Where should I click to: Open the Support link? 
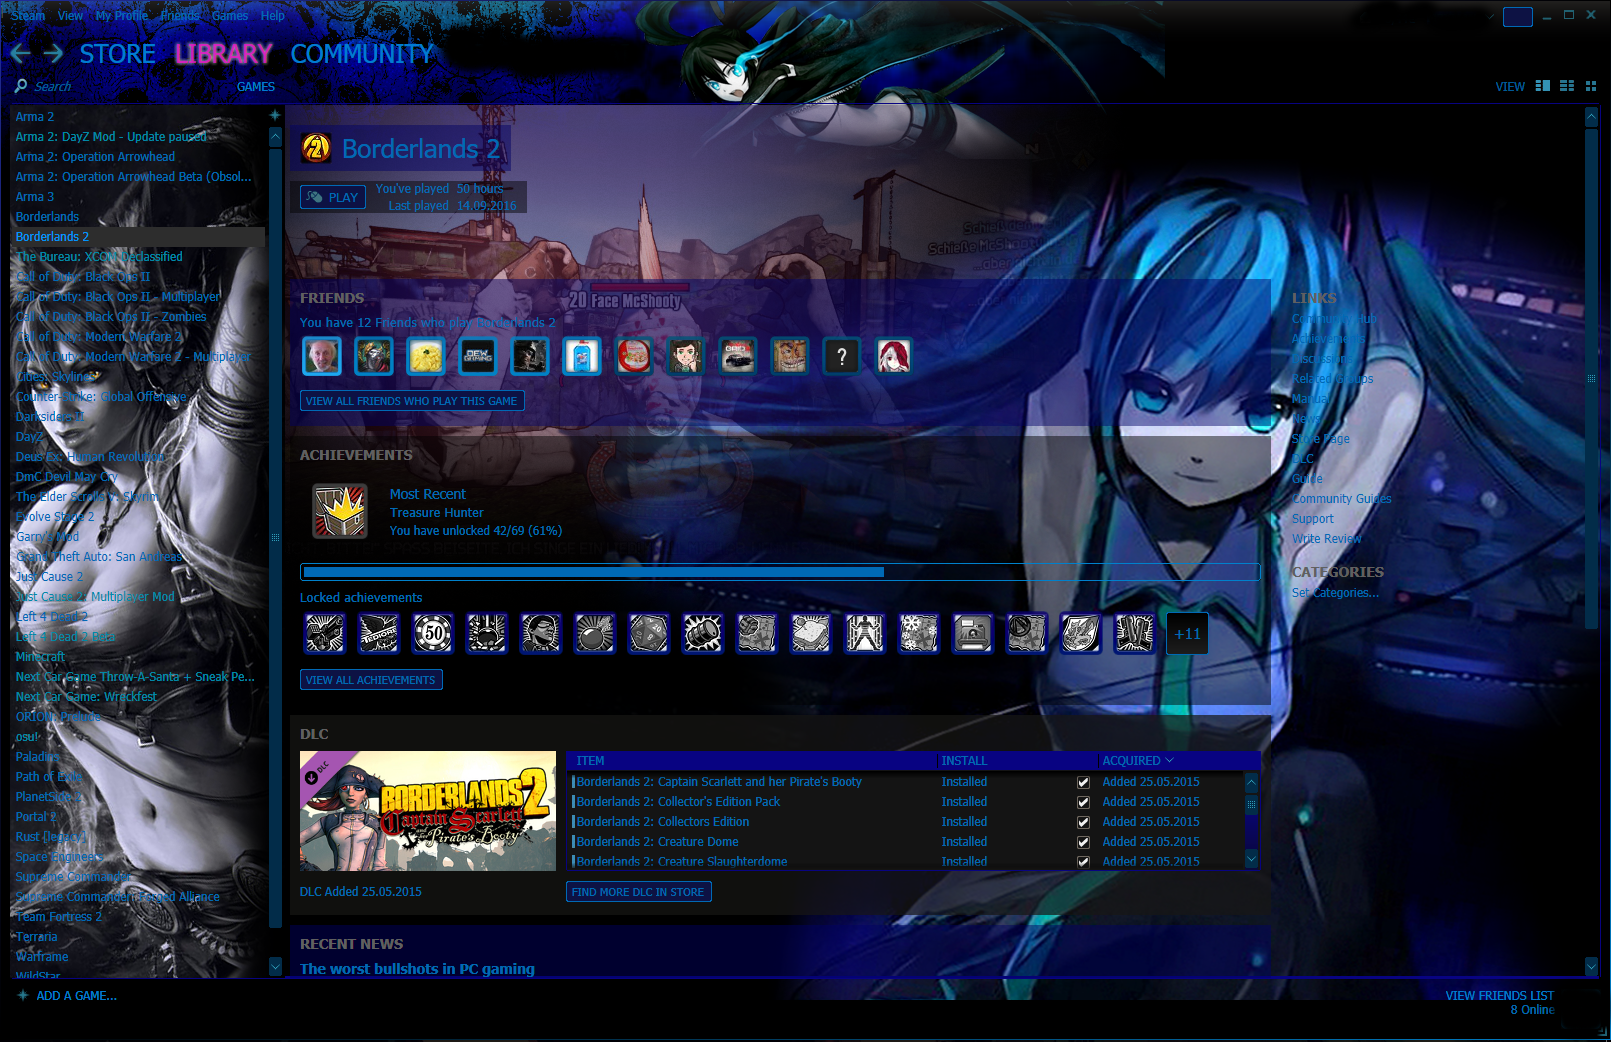click(1312, 519)
